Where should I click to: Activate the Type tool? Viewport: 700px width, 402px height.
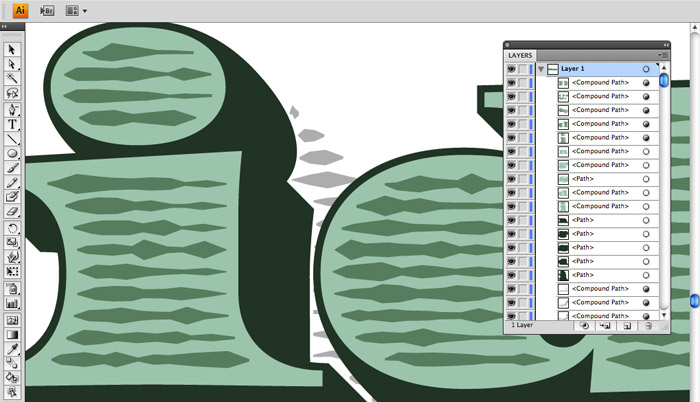(x=13, y=124)
